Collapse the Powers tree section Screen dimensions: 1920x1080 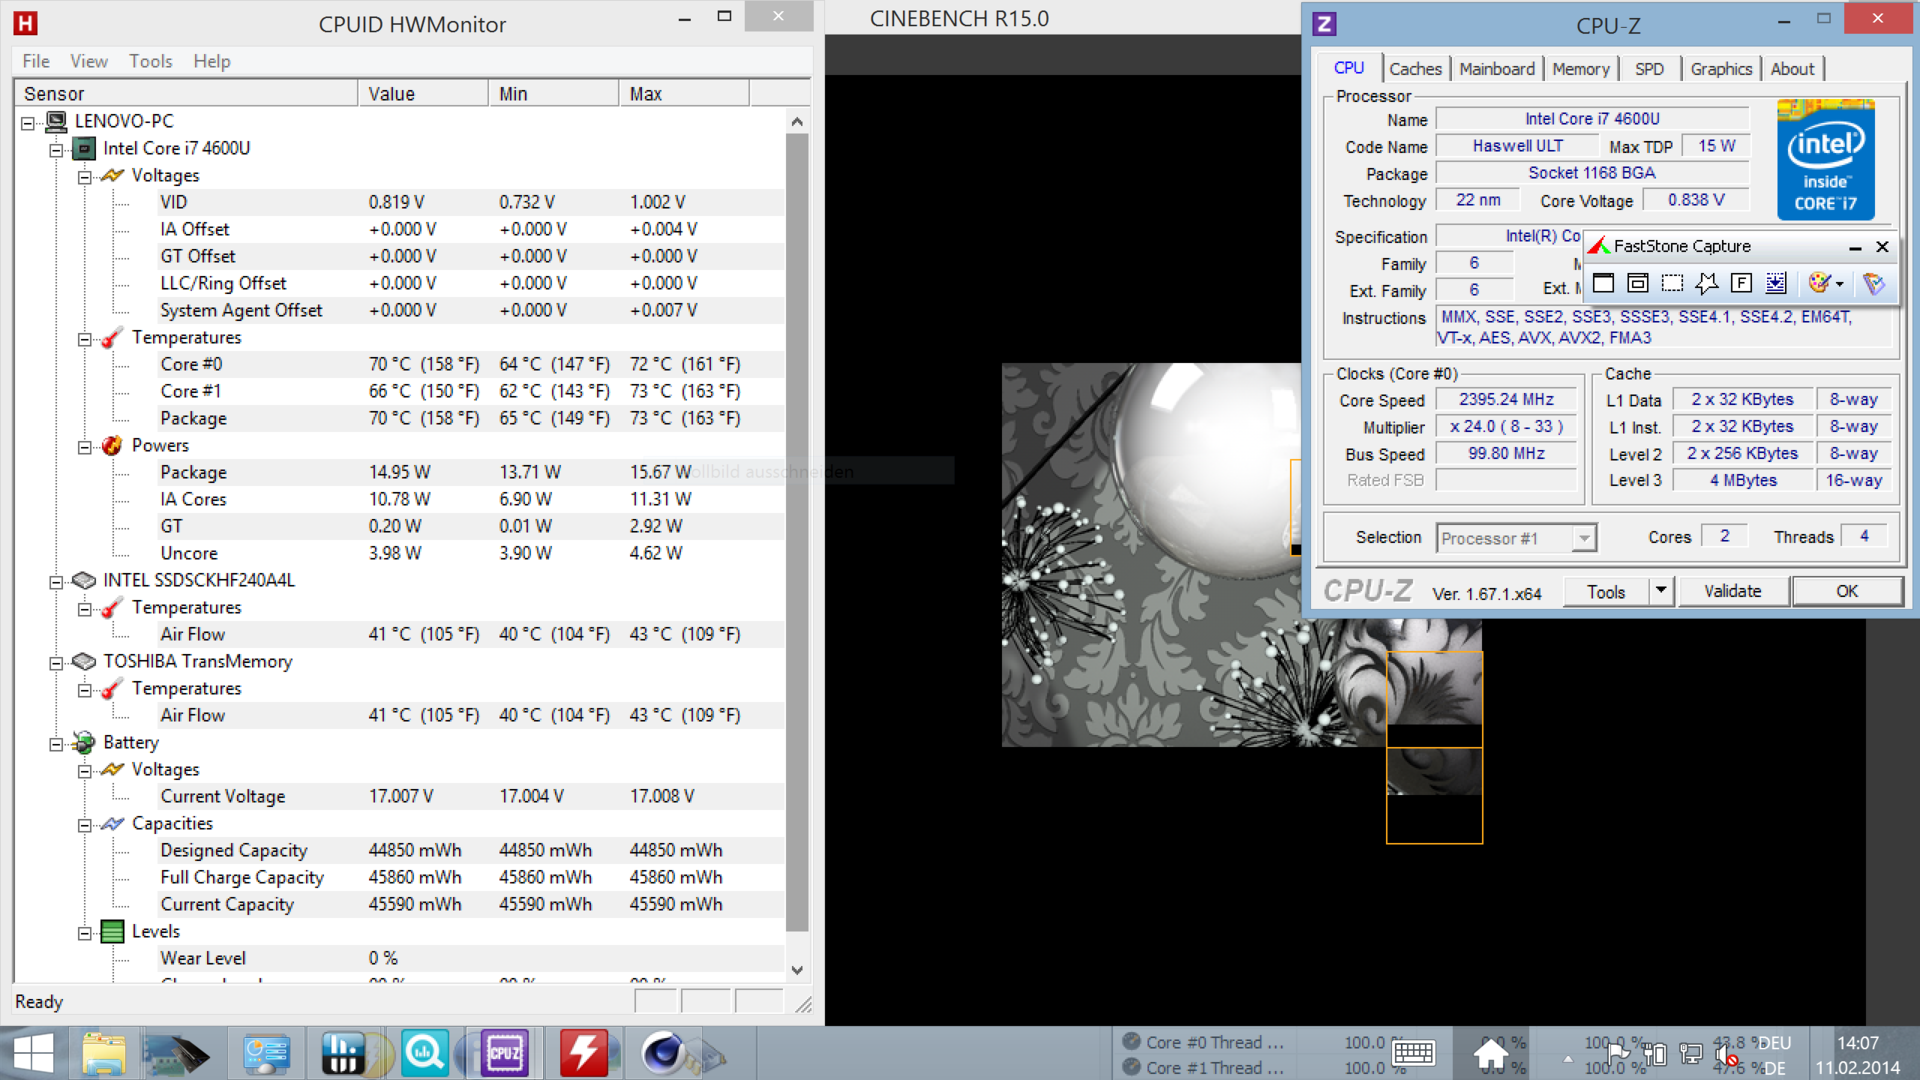(85, 446)
